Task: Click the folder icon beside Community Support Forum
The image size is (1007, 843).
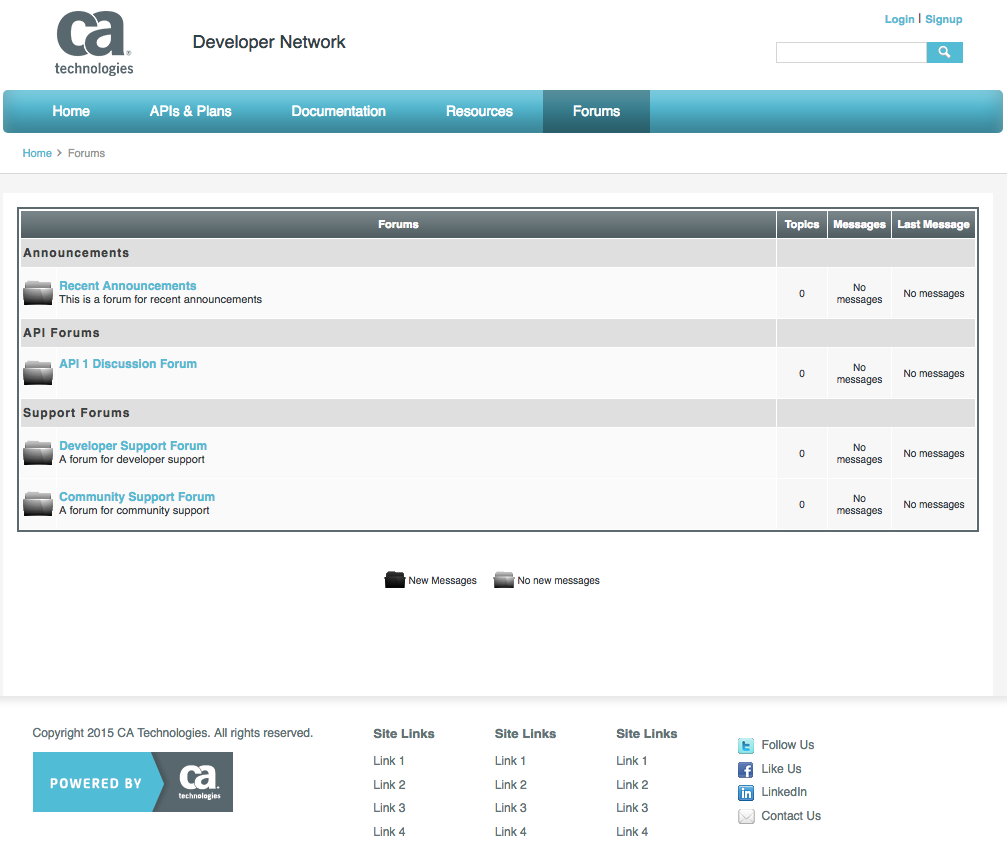Action: point(37,503)
